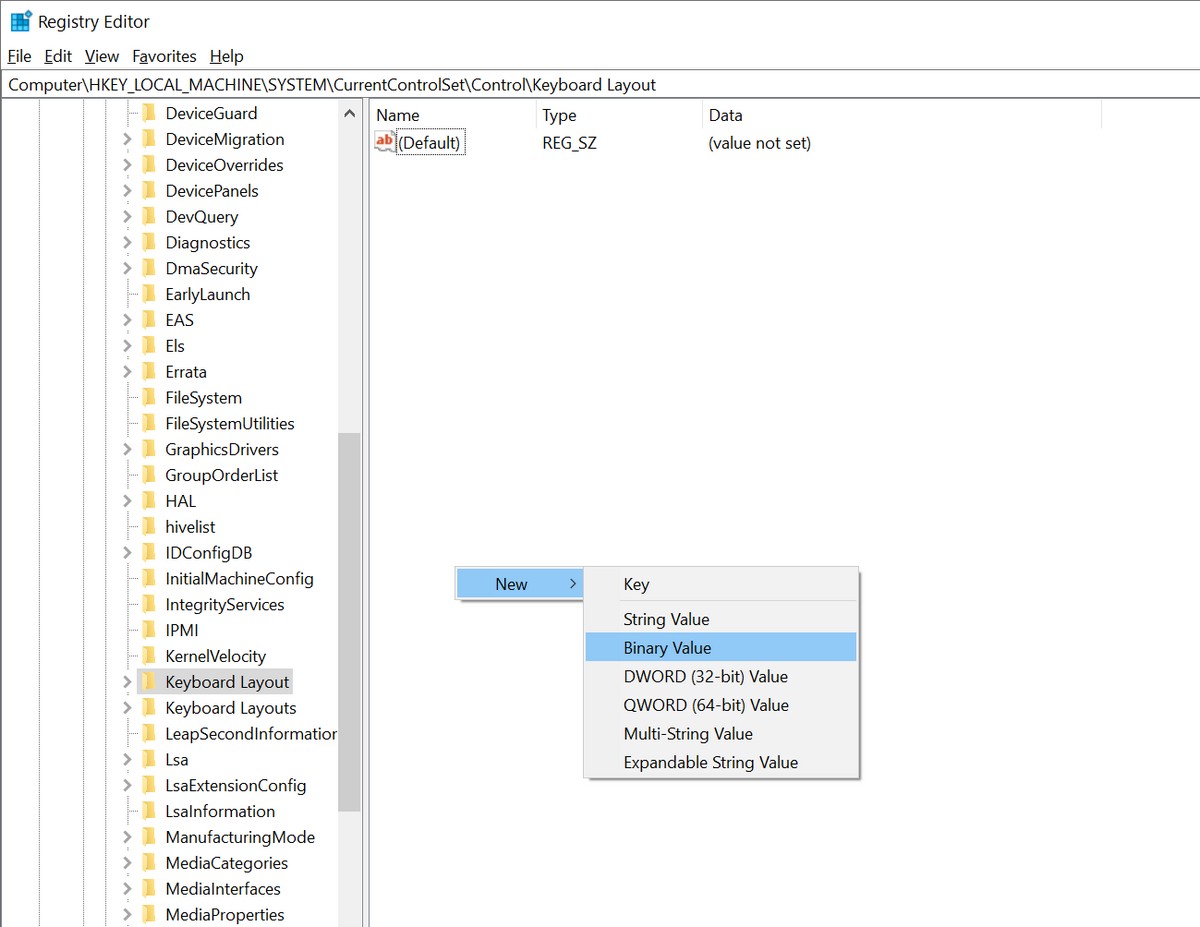
Task: Click the DmaSecurity folder icon
Action: coord(148,268)
